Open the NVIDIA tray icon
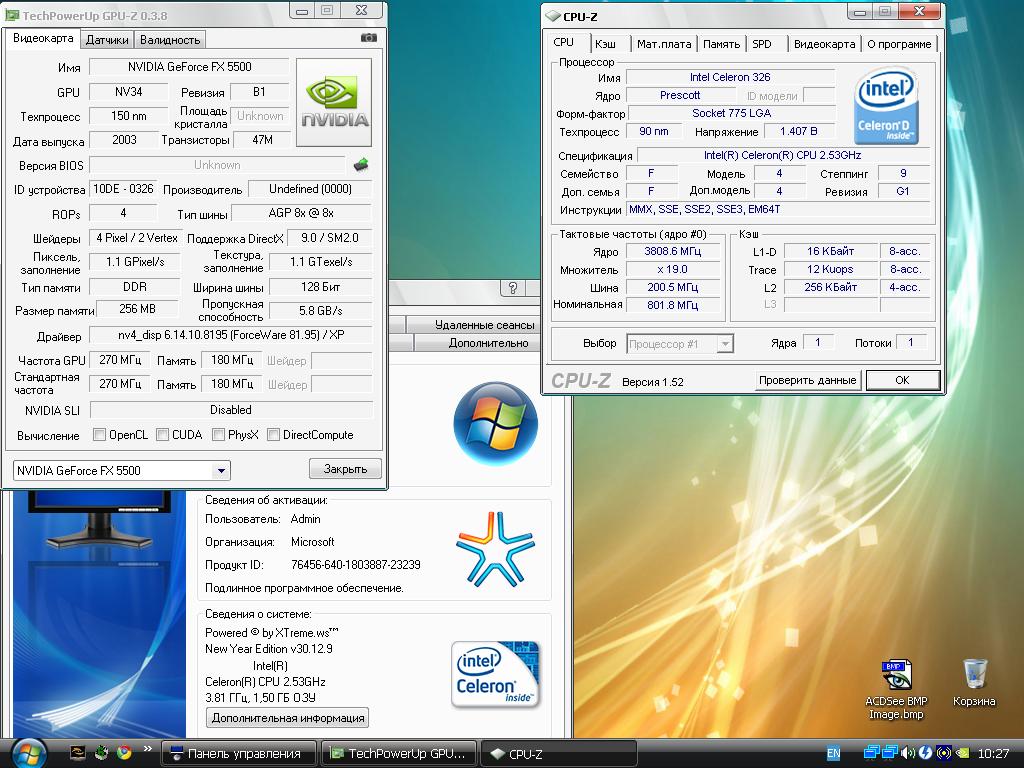The image size is (1024, 768). click(x=962, y=753)
